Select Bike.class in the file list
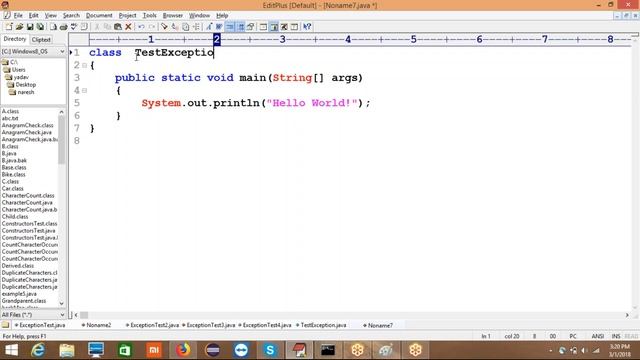The width and height of the screenshot is (640, 360). pyautogui.click(x=13, y=174)
